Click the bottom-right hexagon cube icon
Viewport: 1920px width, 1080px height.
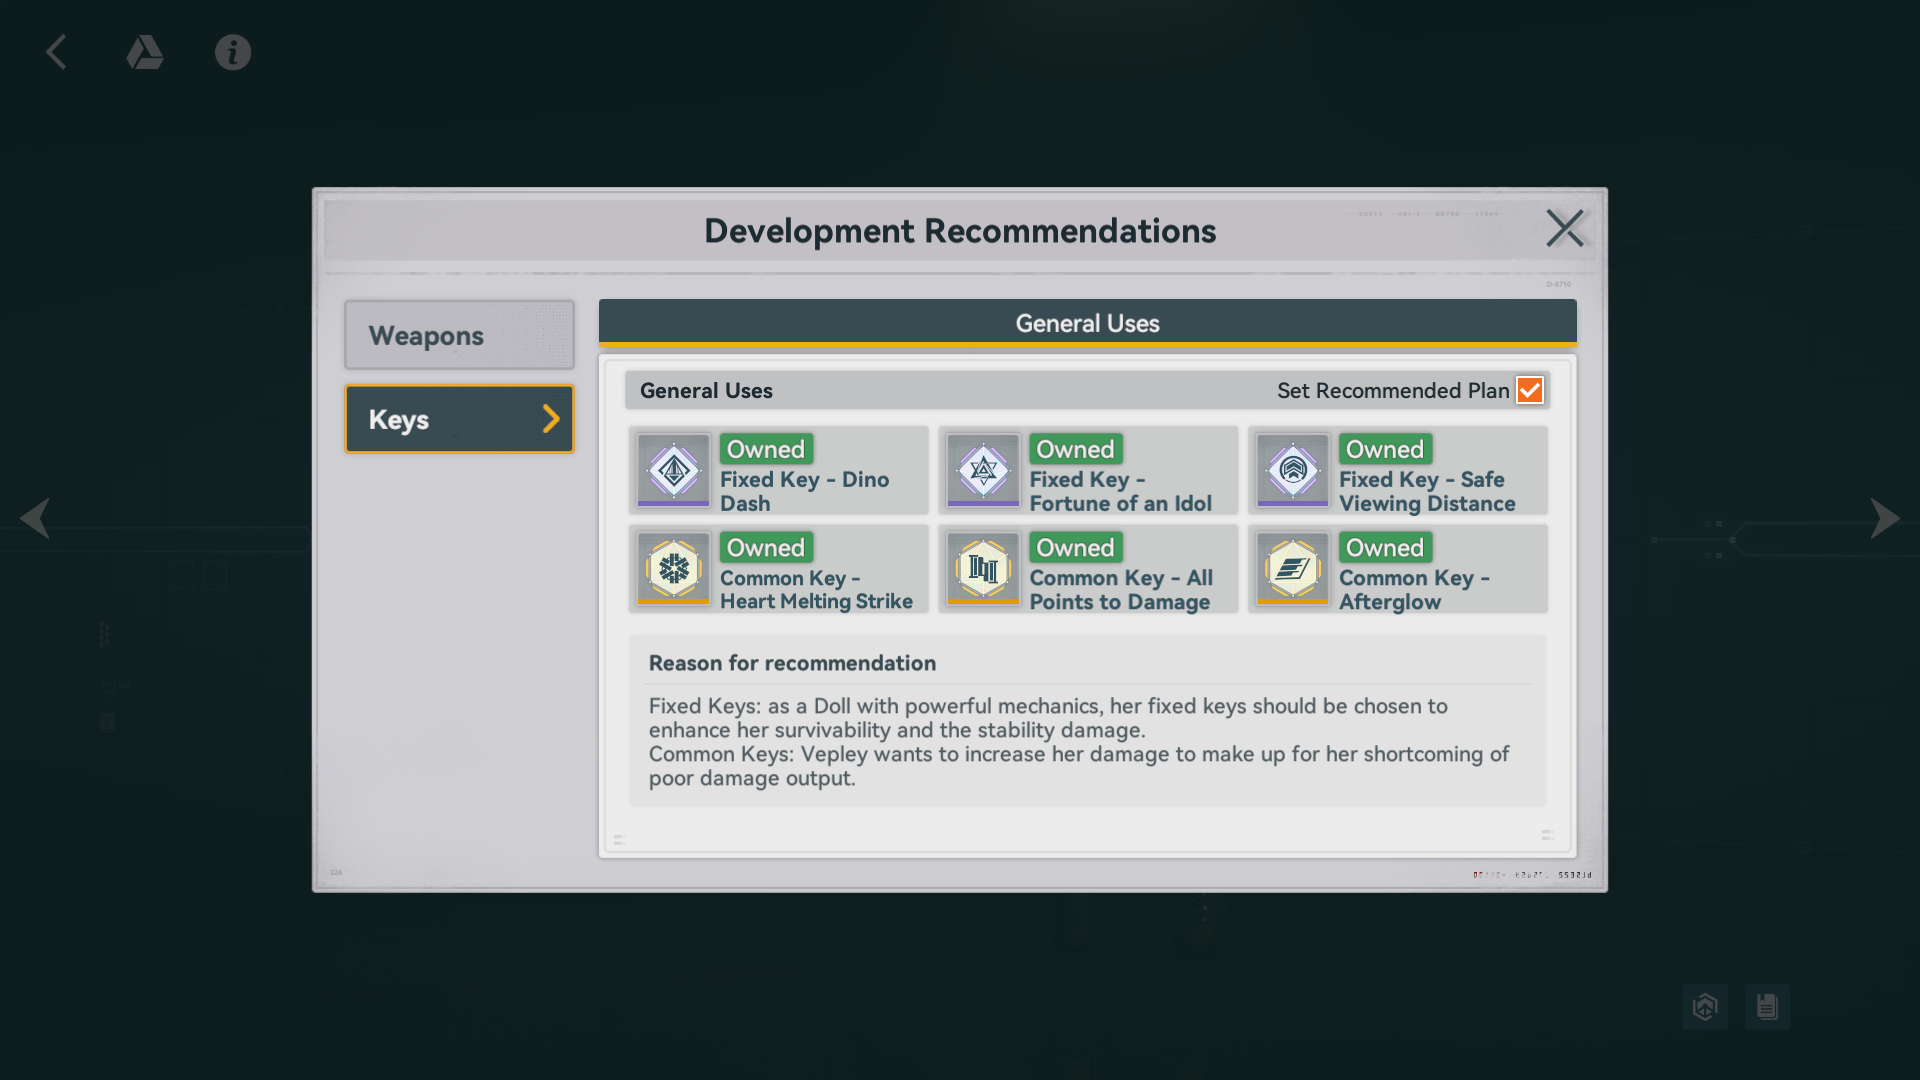point(1705,1006)
